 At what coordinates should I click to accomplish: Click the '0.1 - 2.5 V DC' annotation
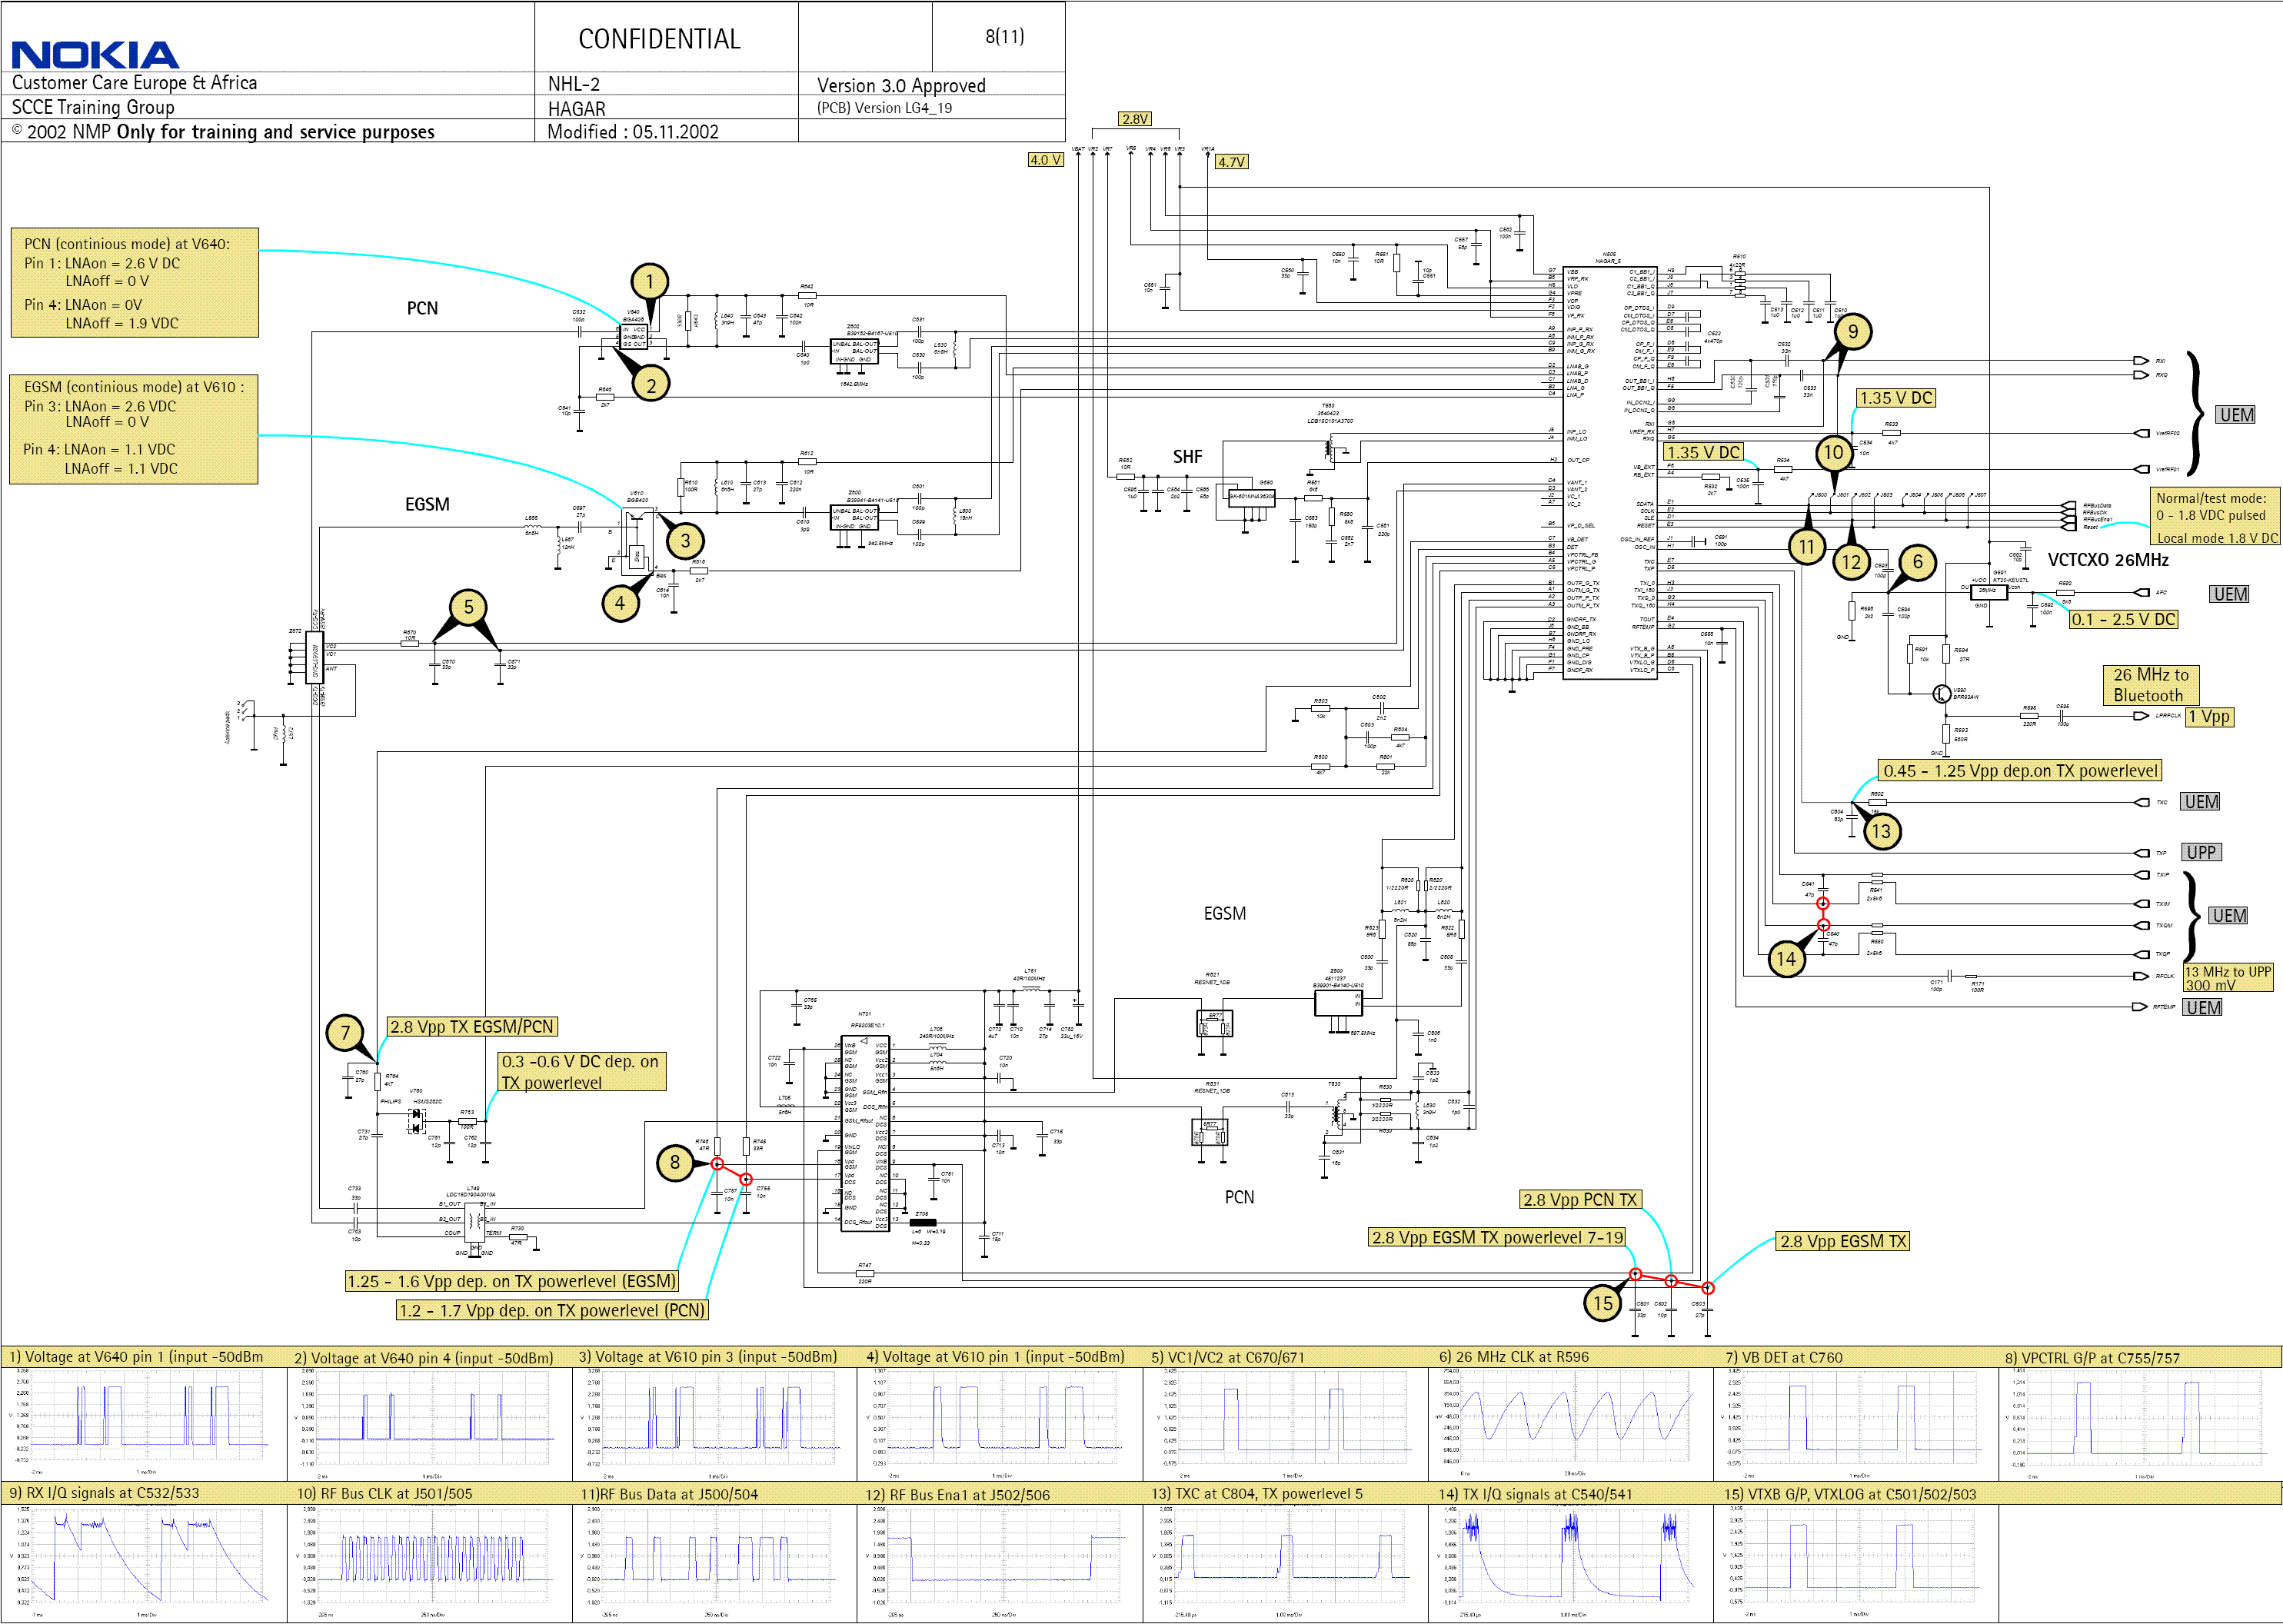click(2123, 620)
